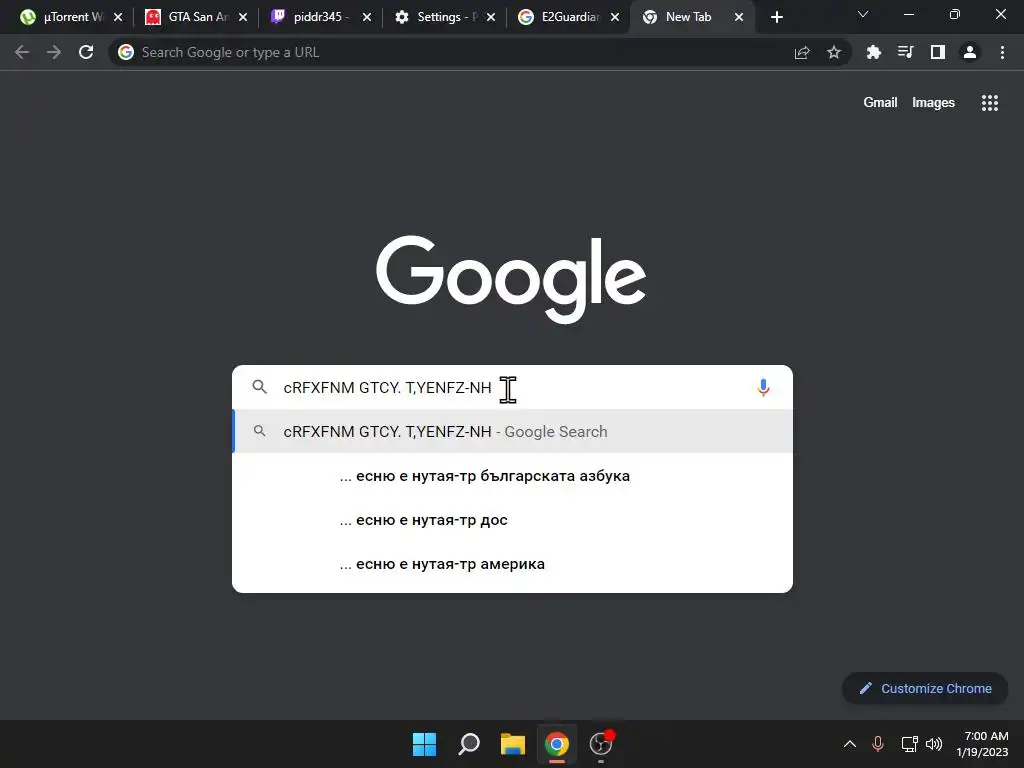Image resolution: width=1024 pixels, height=768 pixels.
Task: Open OBS Studio from the taskbar
Action: click(x=601, y=743)
